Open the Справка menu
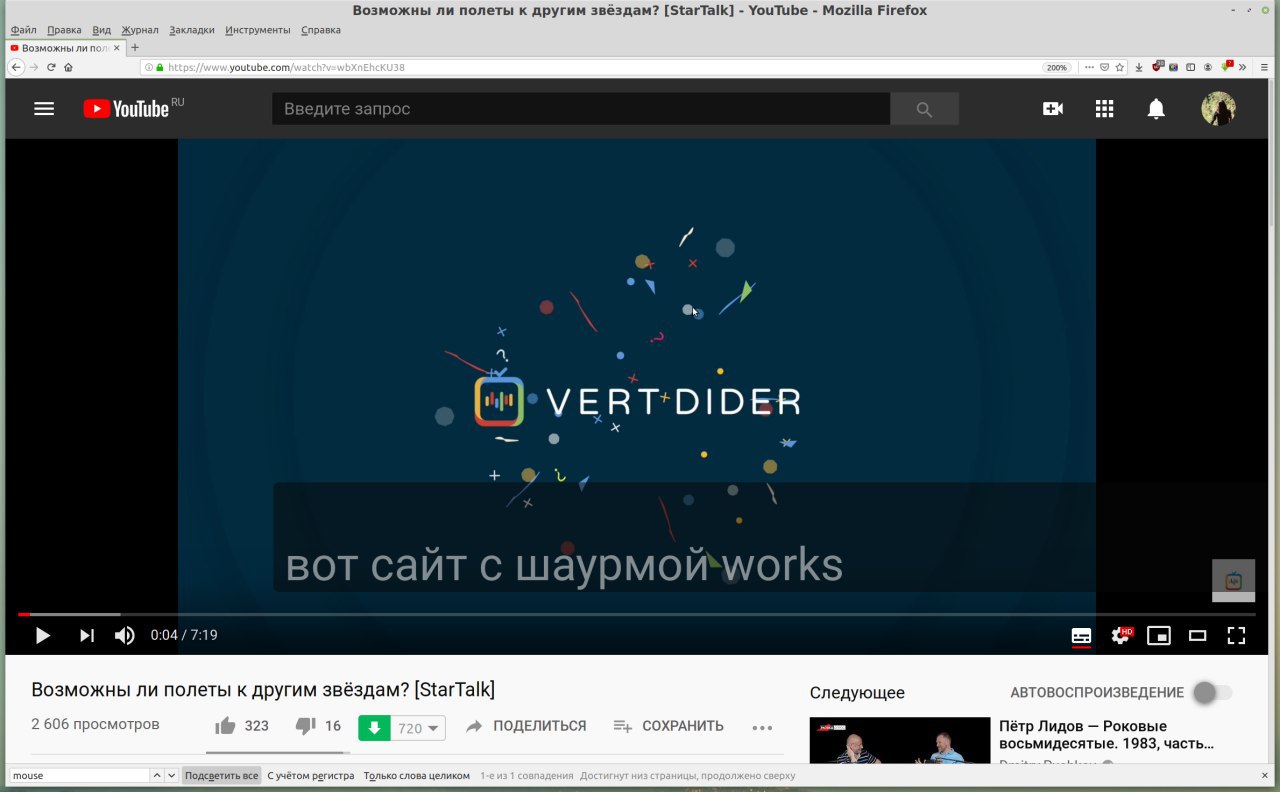This screenshot has width=1280, height=792. click(321, 30)
